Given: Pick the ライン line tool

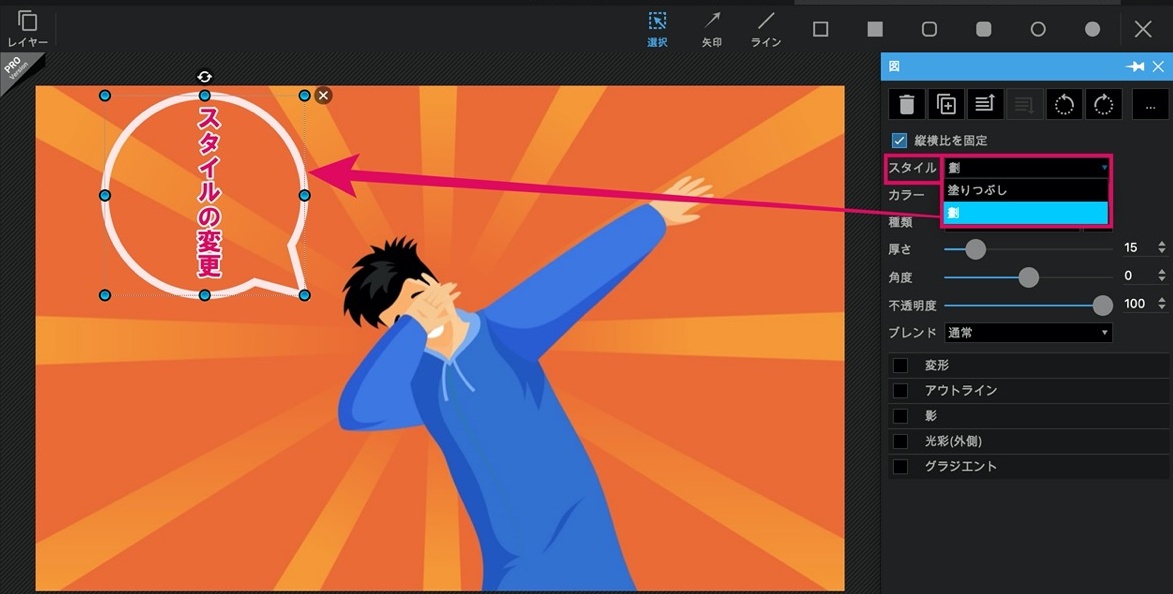Looking at the screenshot, I should (x=766, y=29).
